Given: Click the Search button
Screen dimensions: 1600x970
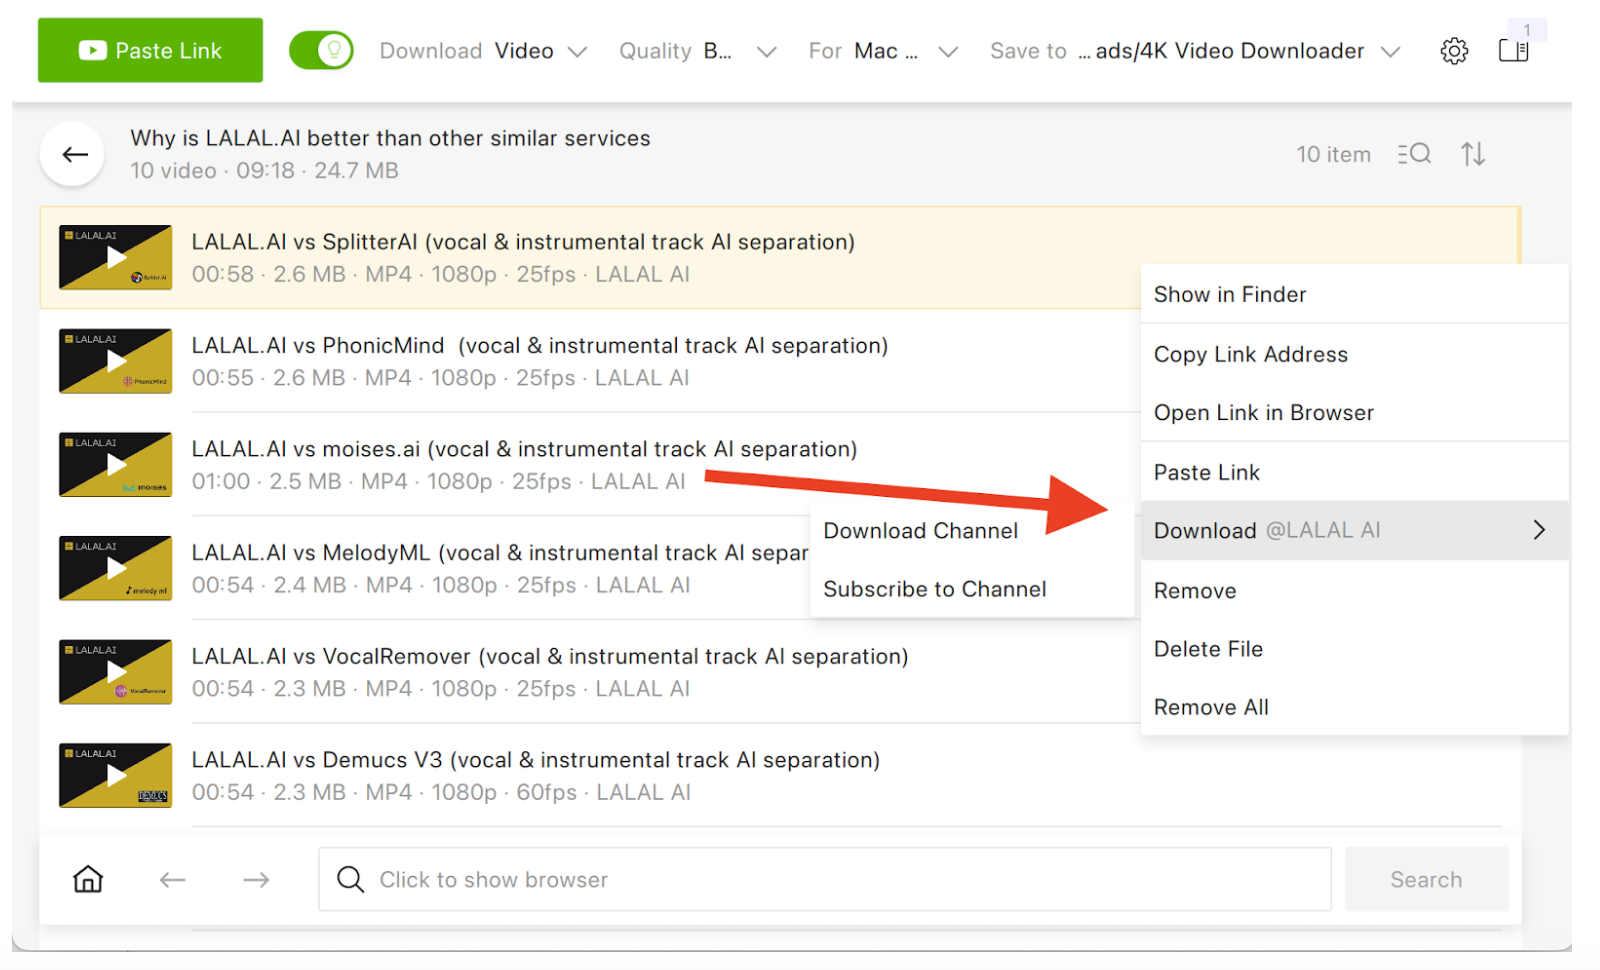Looking at the screenshot, I should 1426,879.
